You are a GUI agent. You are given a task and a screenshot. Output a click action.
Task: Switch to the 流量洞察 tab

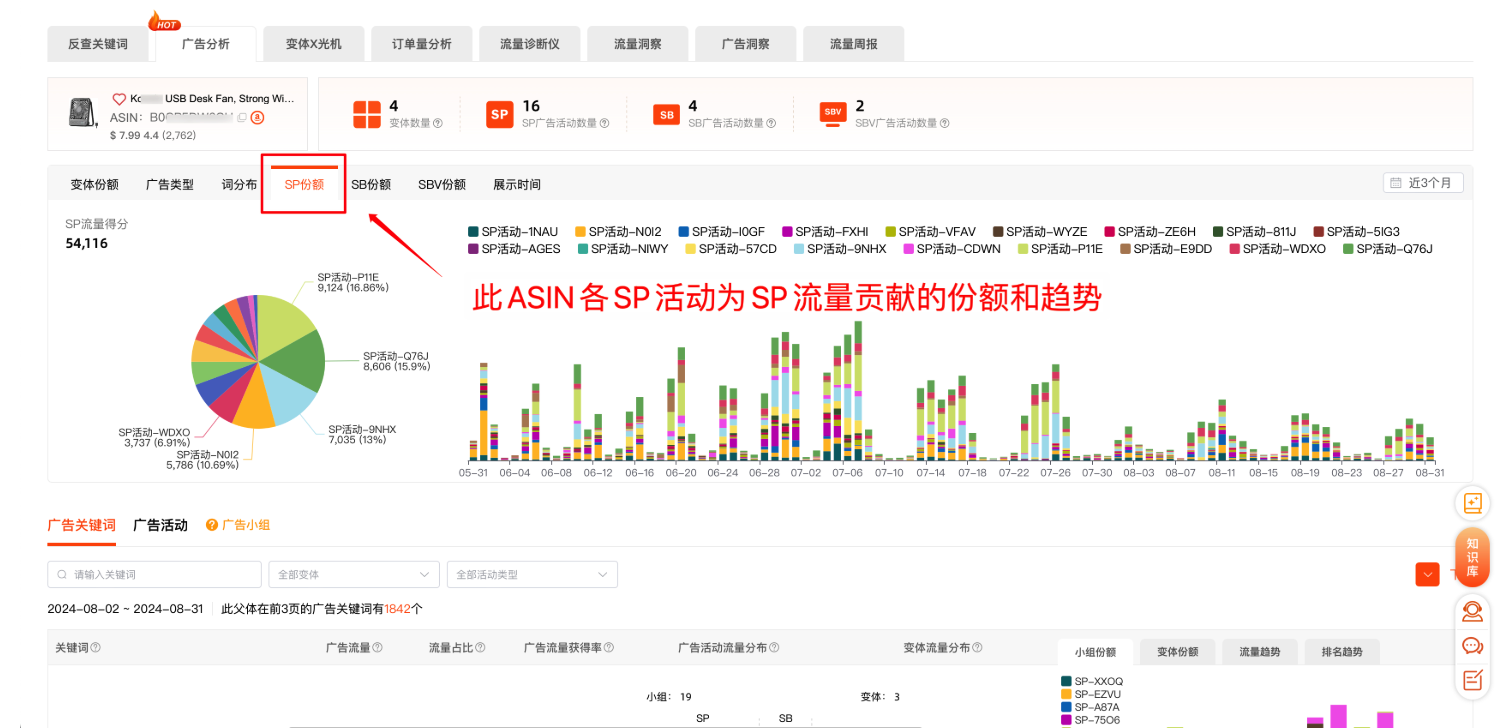pyautogui.click(x=637, y=44)
